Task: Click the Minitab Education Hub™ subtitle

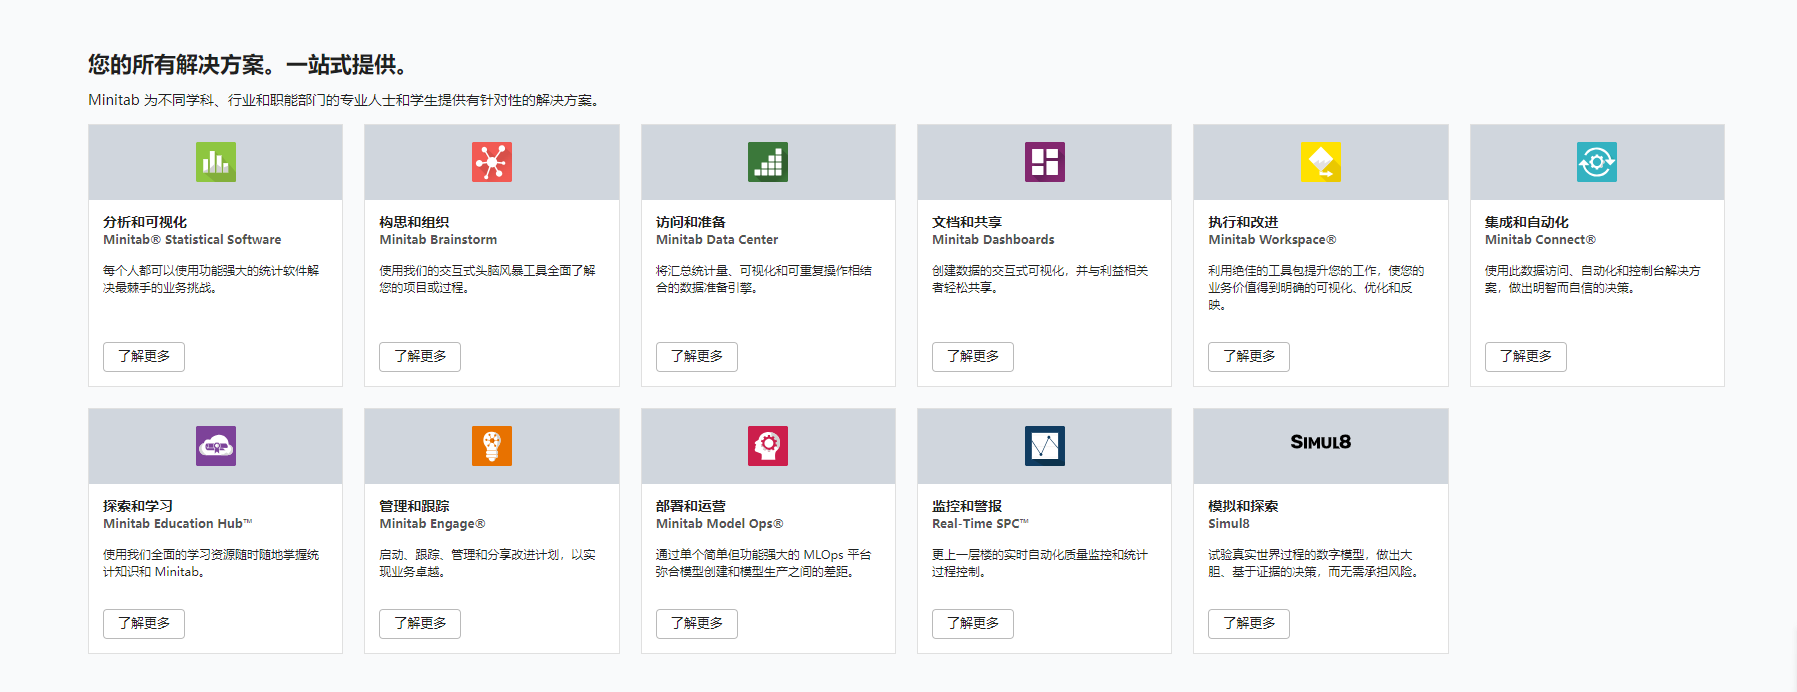Action: tap(178, 524)
